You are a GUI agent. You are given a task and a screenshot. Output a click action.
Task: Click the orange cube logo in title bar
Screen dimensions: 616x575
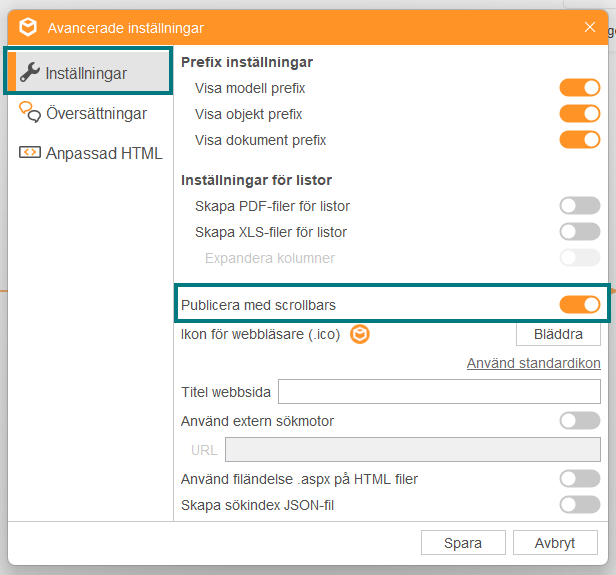click(28, 27)
